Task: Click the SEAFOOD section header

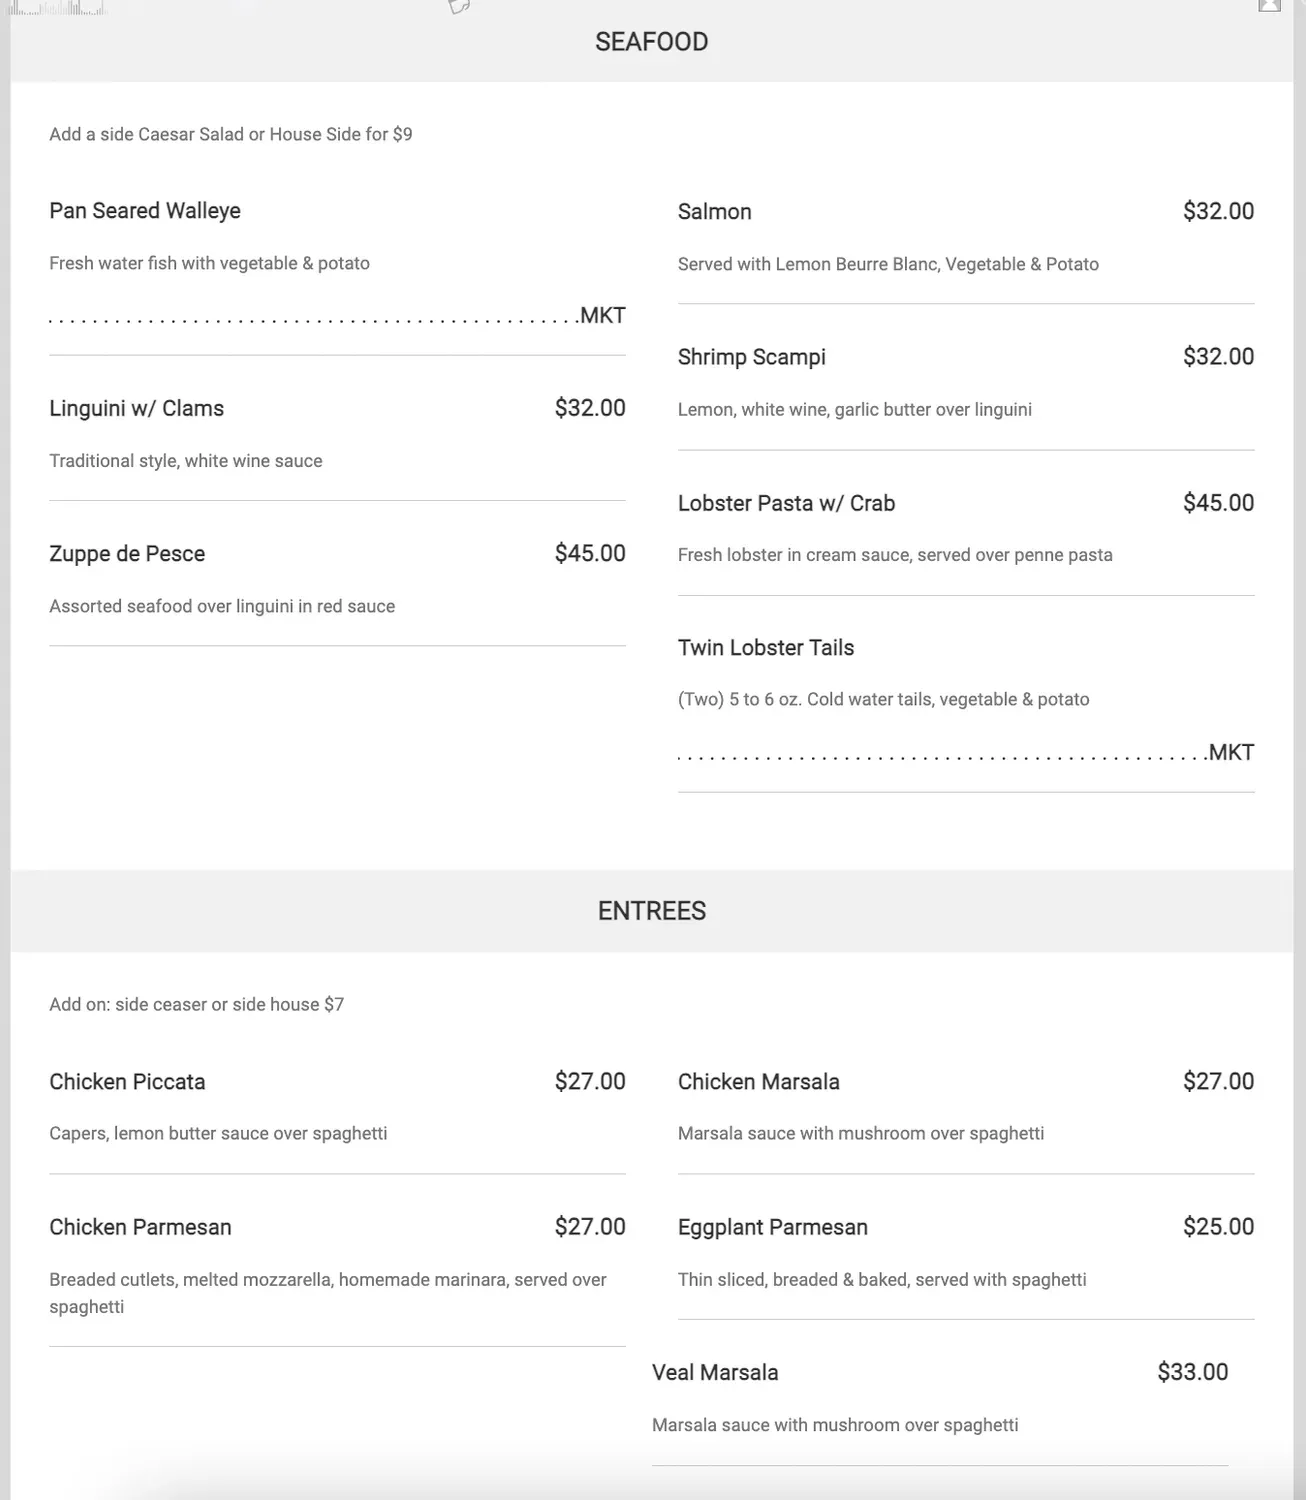Action: 651,42
